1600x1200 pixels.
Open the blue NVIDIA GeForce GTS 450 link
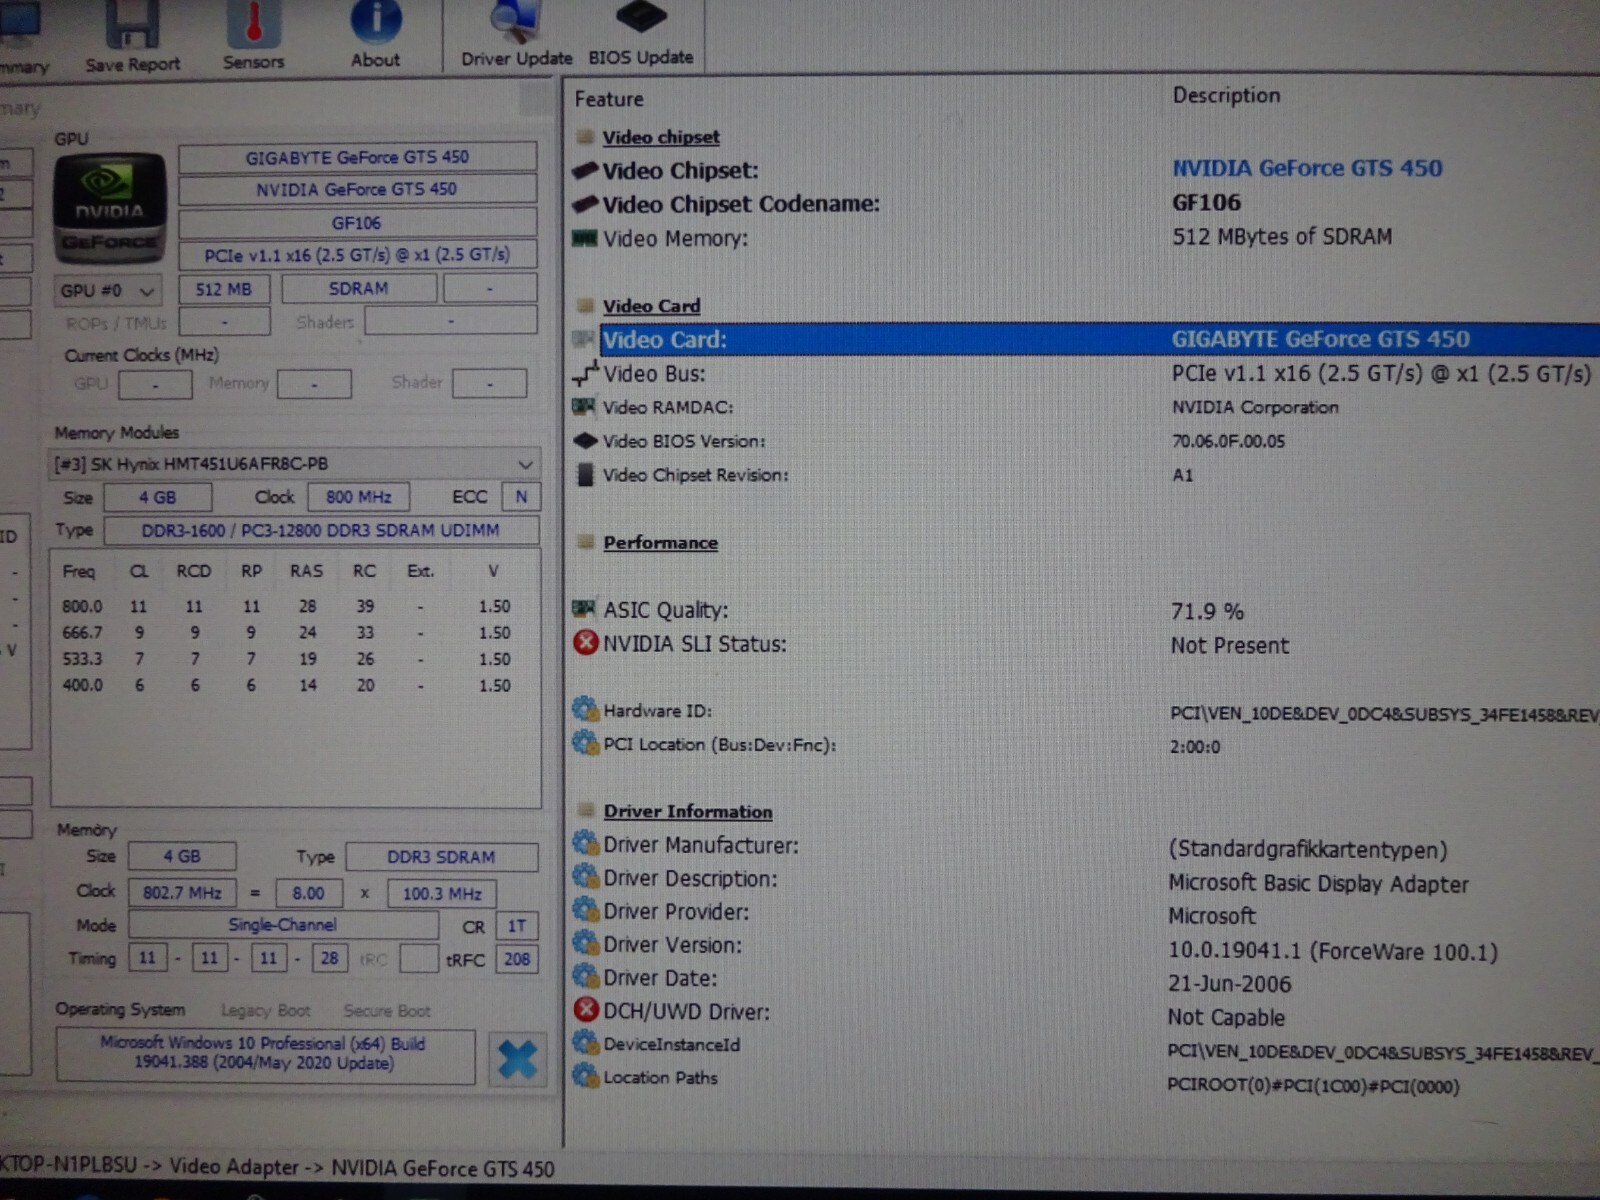(1307, 168)
